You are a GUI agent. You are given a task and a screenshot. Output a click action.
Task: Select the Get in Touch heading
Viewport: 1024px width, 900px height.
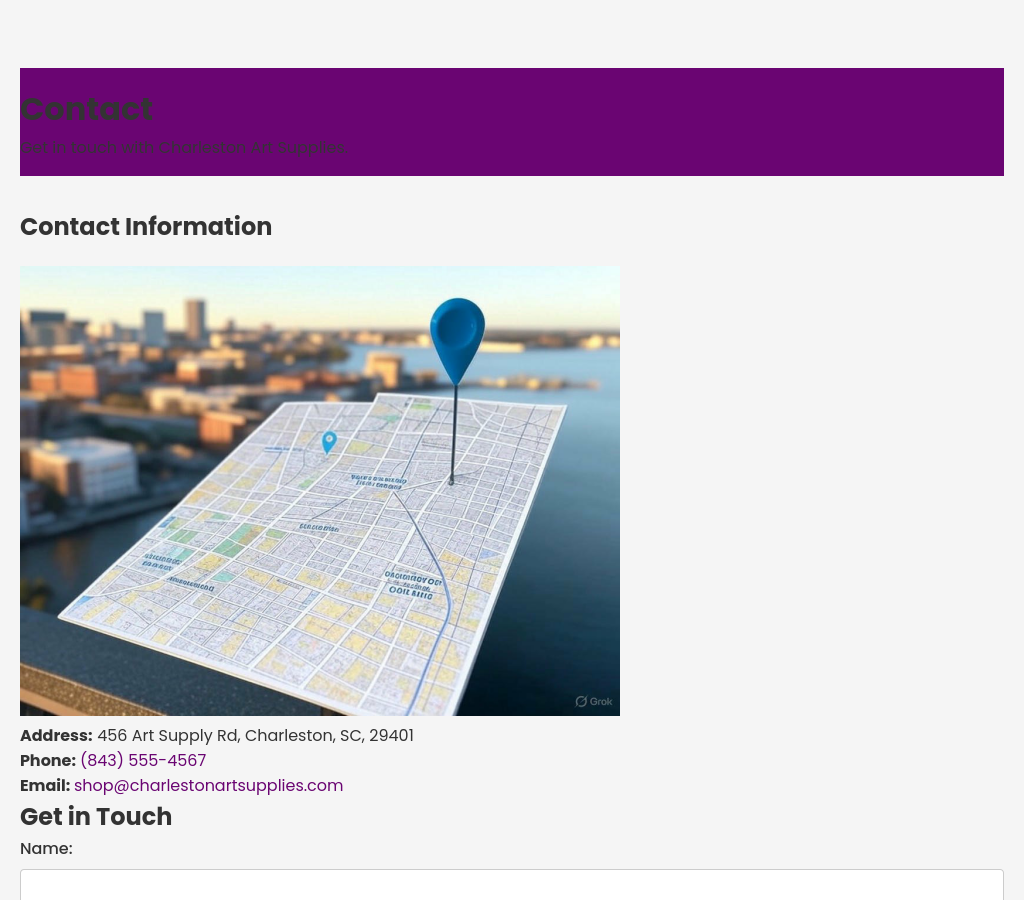tap(96, 816)
